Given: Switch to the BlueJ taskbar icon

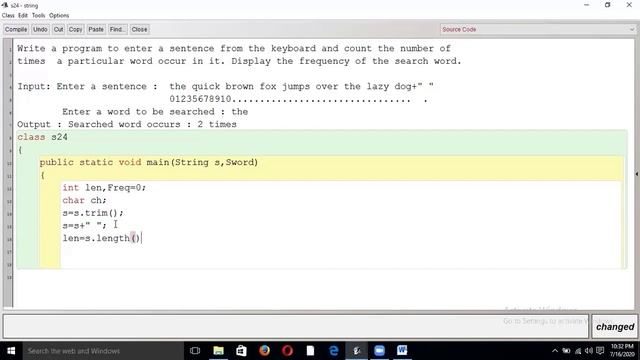Looking at the screenshot, I should coord(357,351).
